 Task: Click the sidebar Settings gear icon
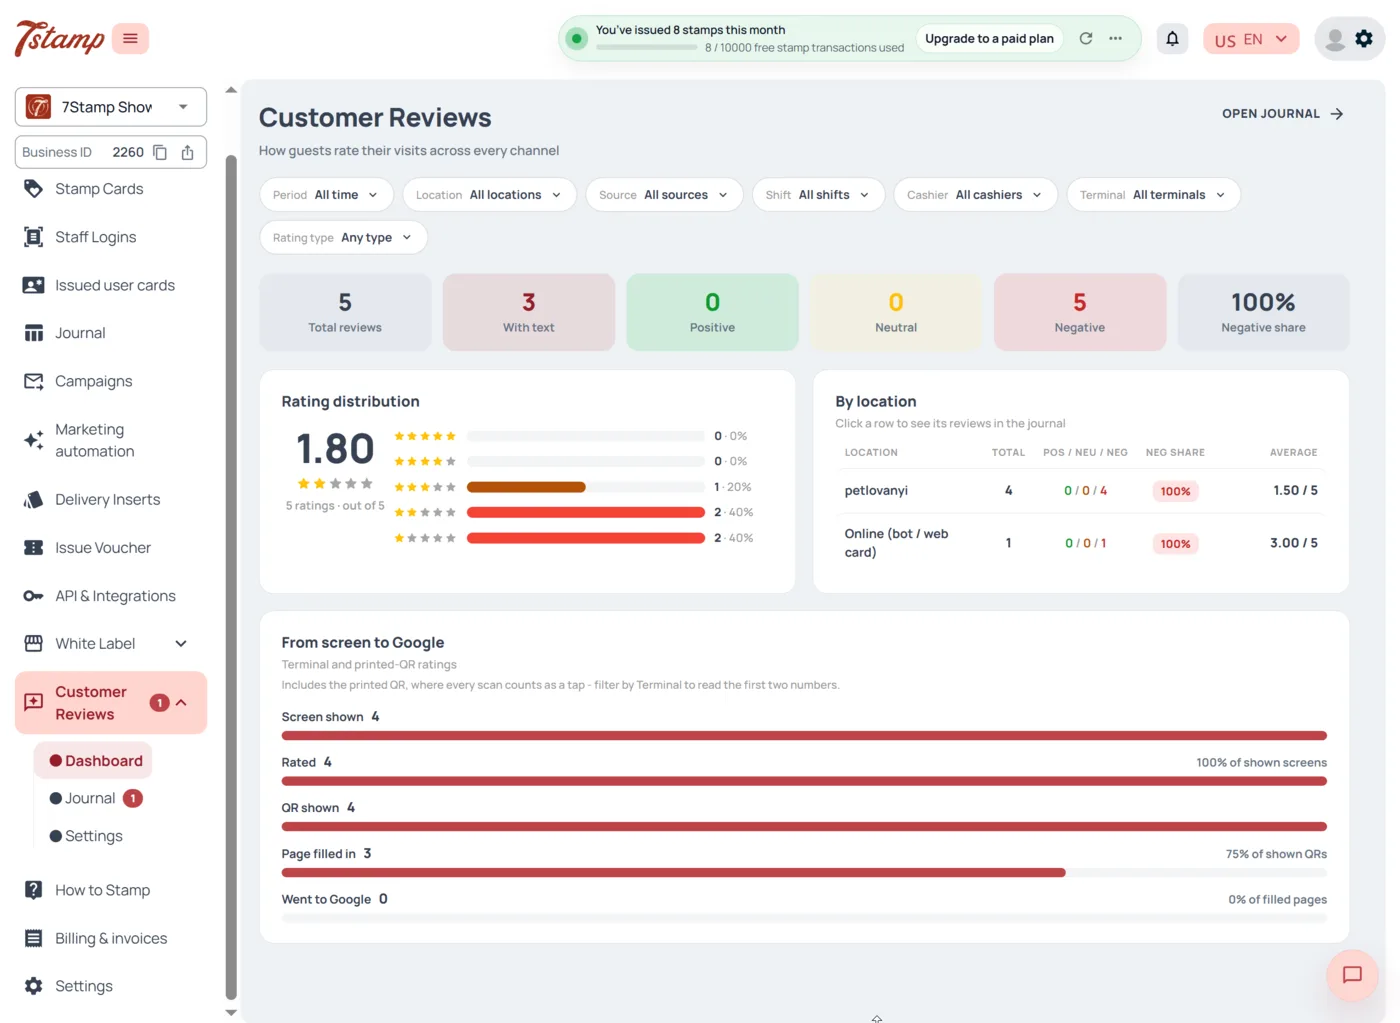[33, 986]
